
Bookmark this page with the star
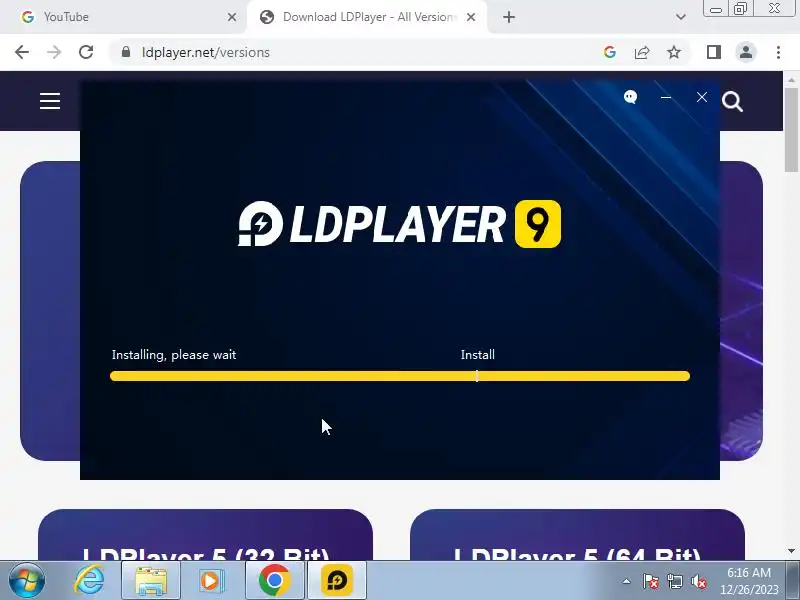(x=674, y=52)
